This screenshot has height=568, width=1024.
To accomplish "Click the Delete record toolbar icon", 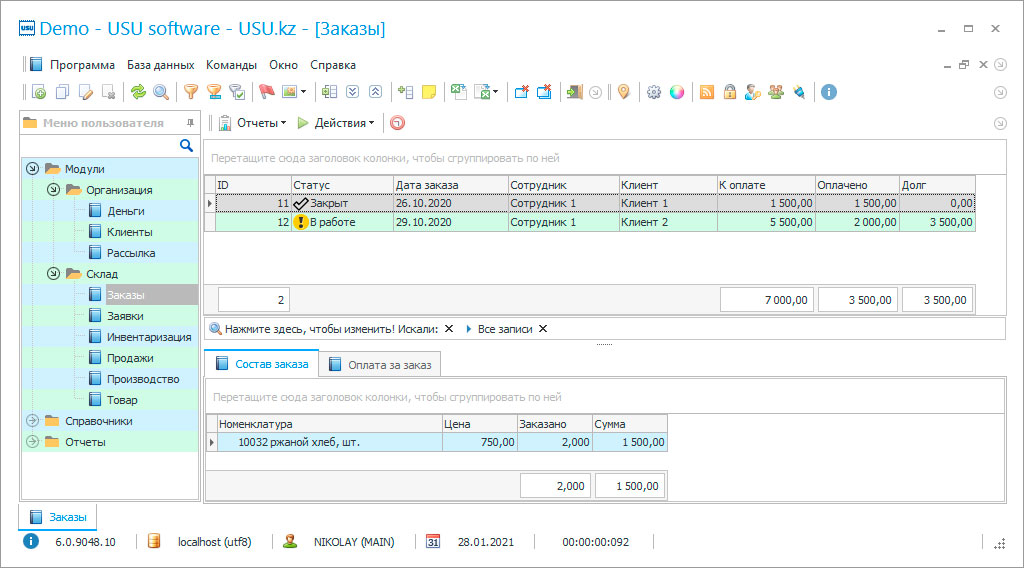I will click(109, 92).
